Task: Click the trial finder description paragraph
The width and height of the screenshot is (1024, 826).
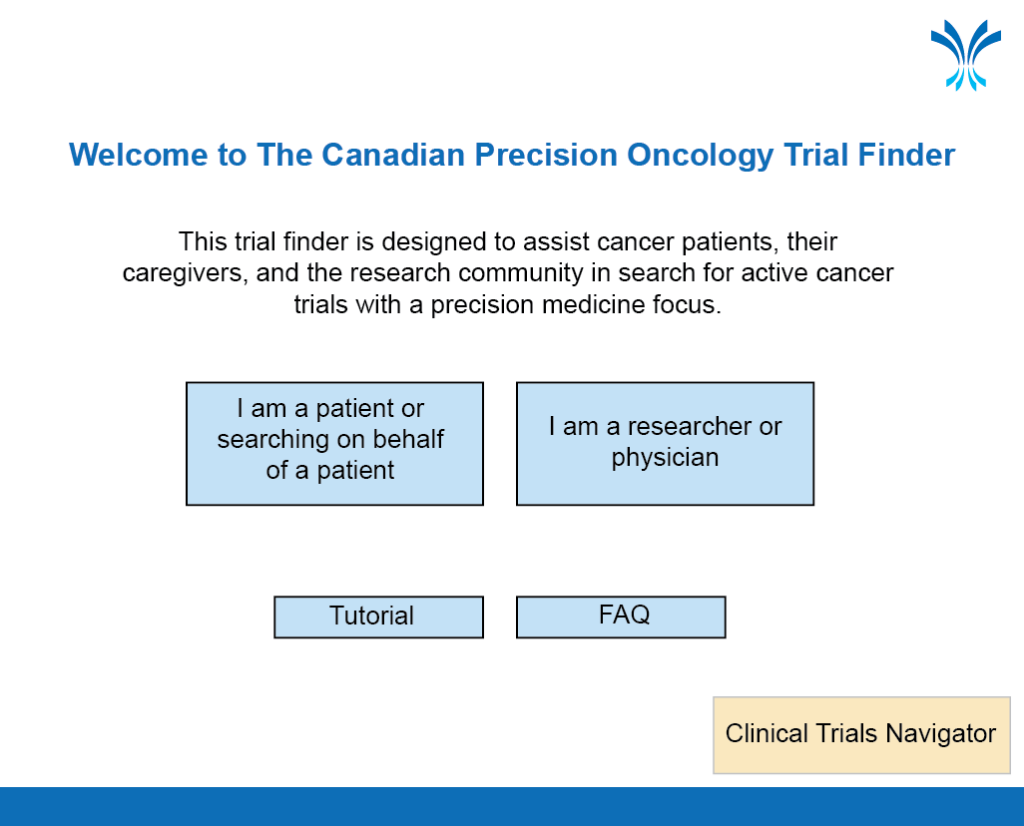Action: (x=508, y=273)
